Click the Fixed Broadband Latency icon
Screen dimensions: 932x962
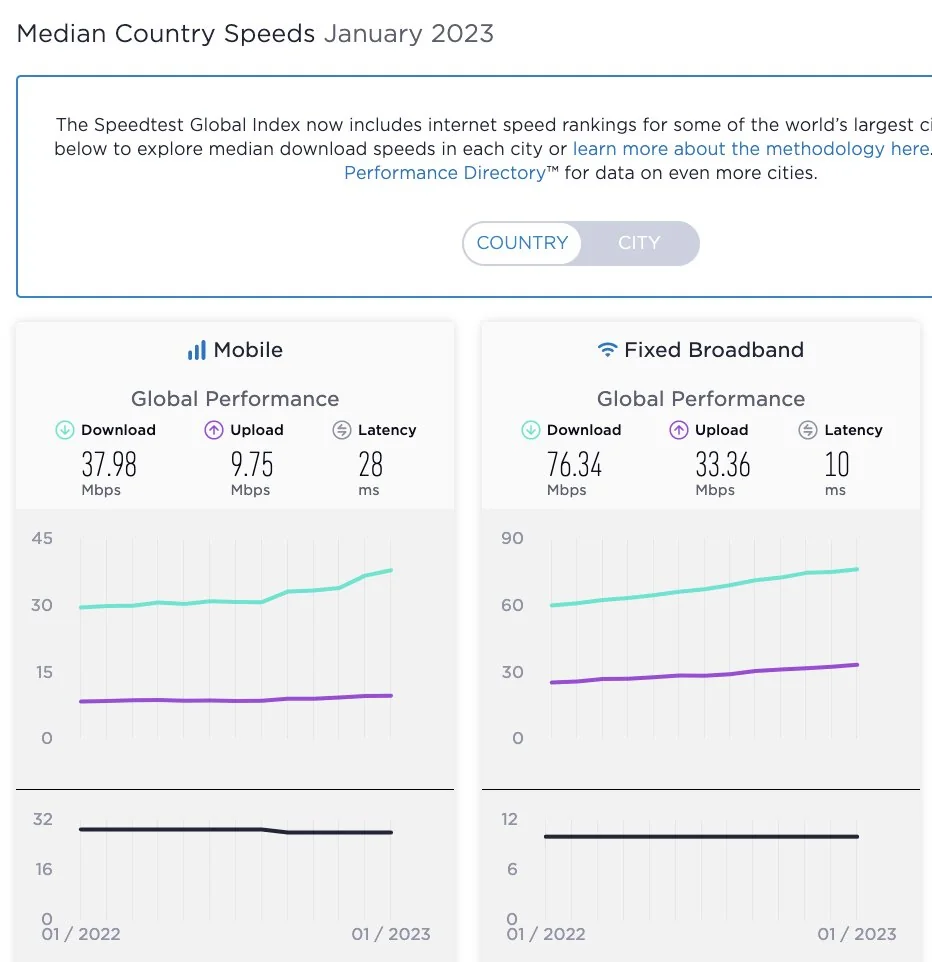[x=808, y=430]
